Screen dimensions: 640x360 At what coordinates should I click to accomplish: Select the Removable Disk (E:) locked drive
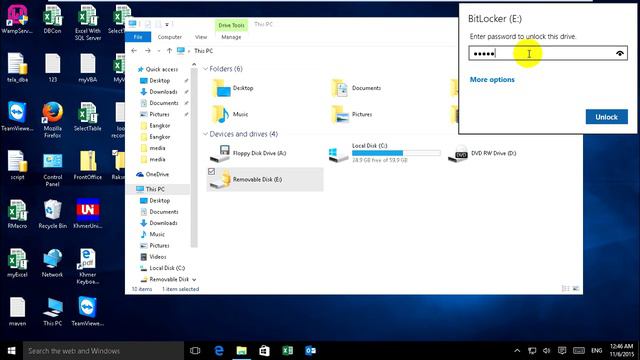tap(265, 180)
